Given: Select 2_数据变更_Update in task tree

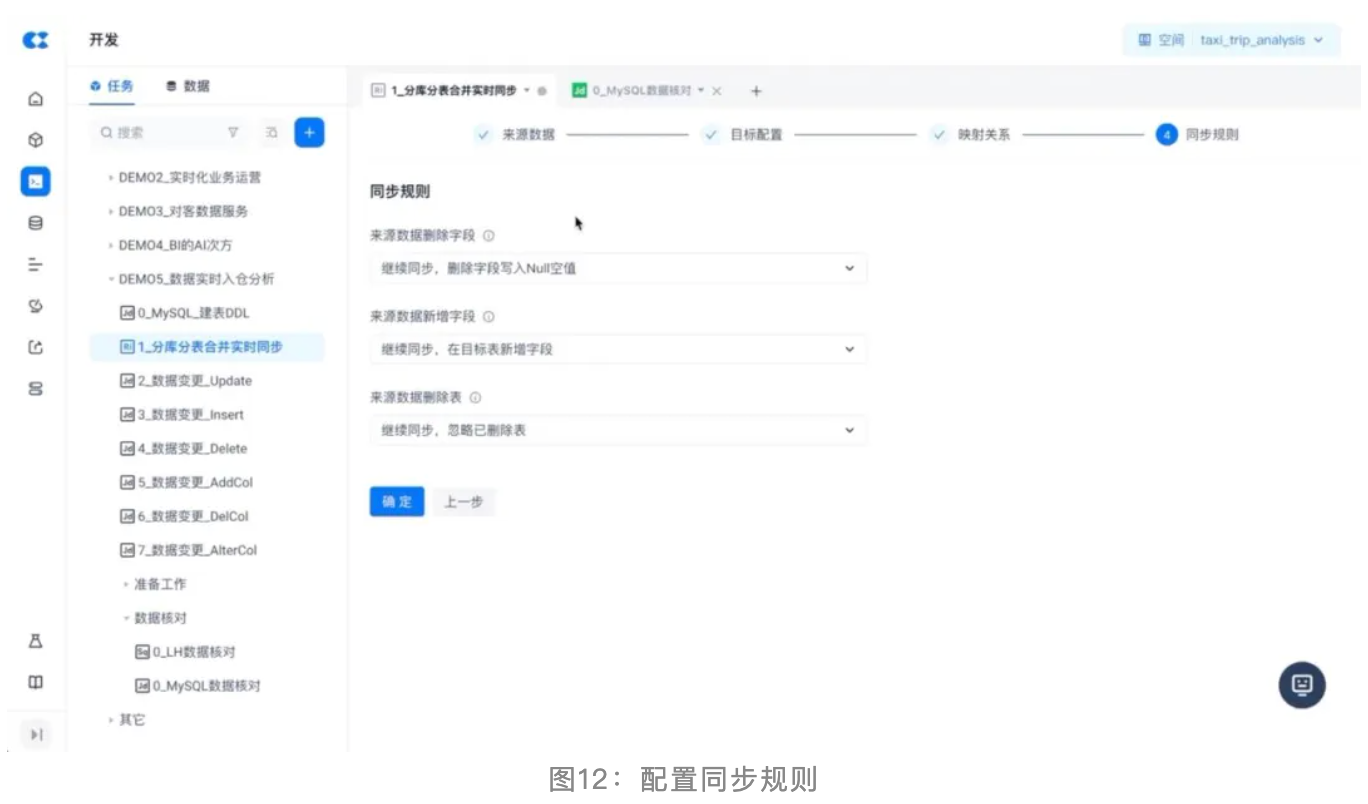Looking at the screenshot, I should point(194,381).
